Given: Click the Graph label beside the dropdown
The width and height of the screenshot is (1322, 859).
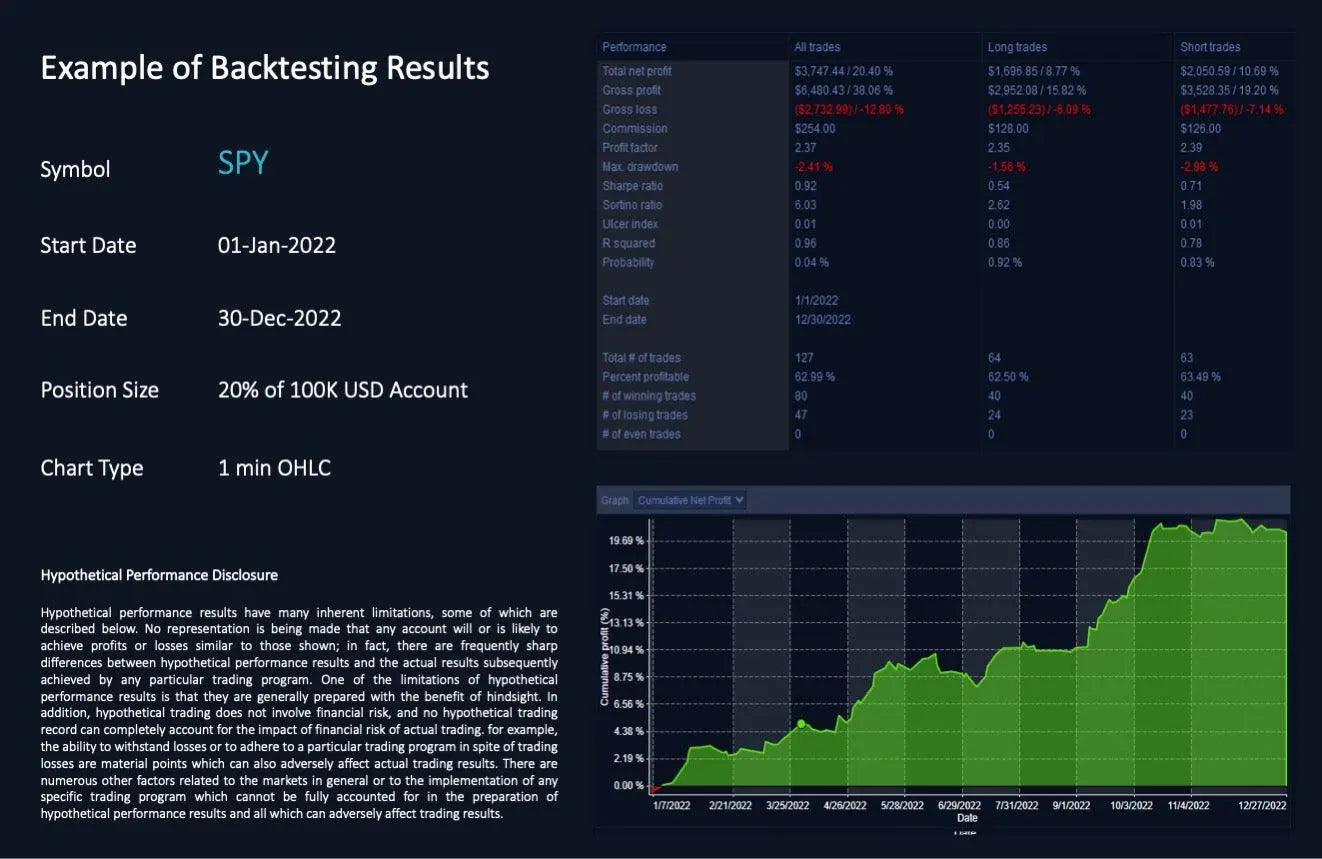Looking at the screenshot, I should coord(614,500).
